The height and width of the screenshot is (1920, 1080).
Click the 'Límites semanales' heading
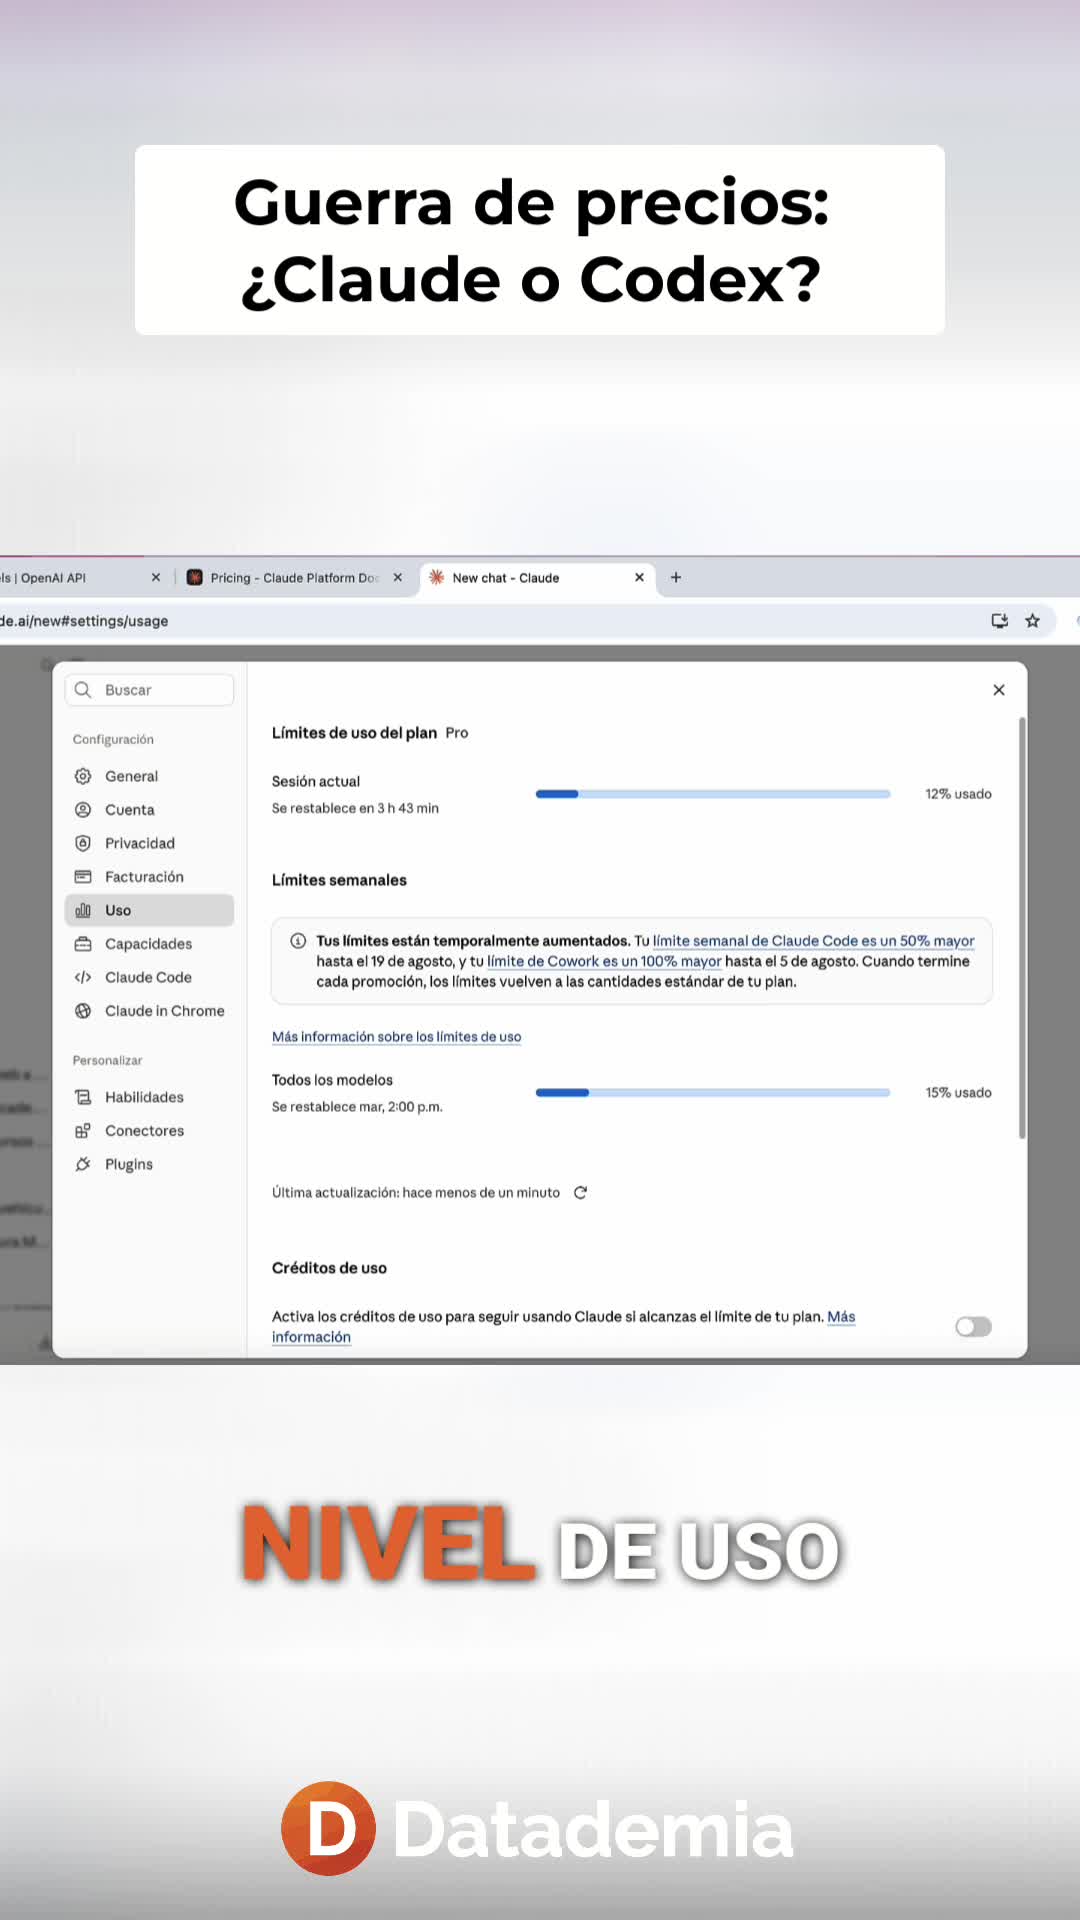(x=339, y=880)
